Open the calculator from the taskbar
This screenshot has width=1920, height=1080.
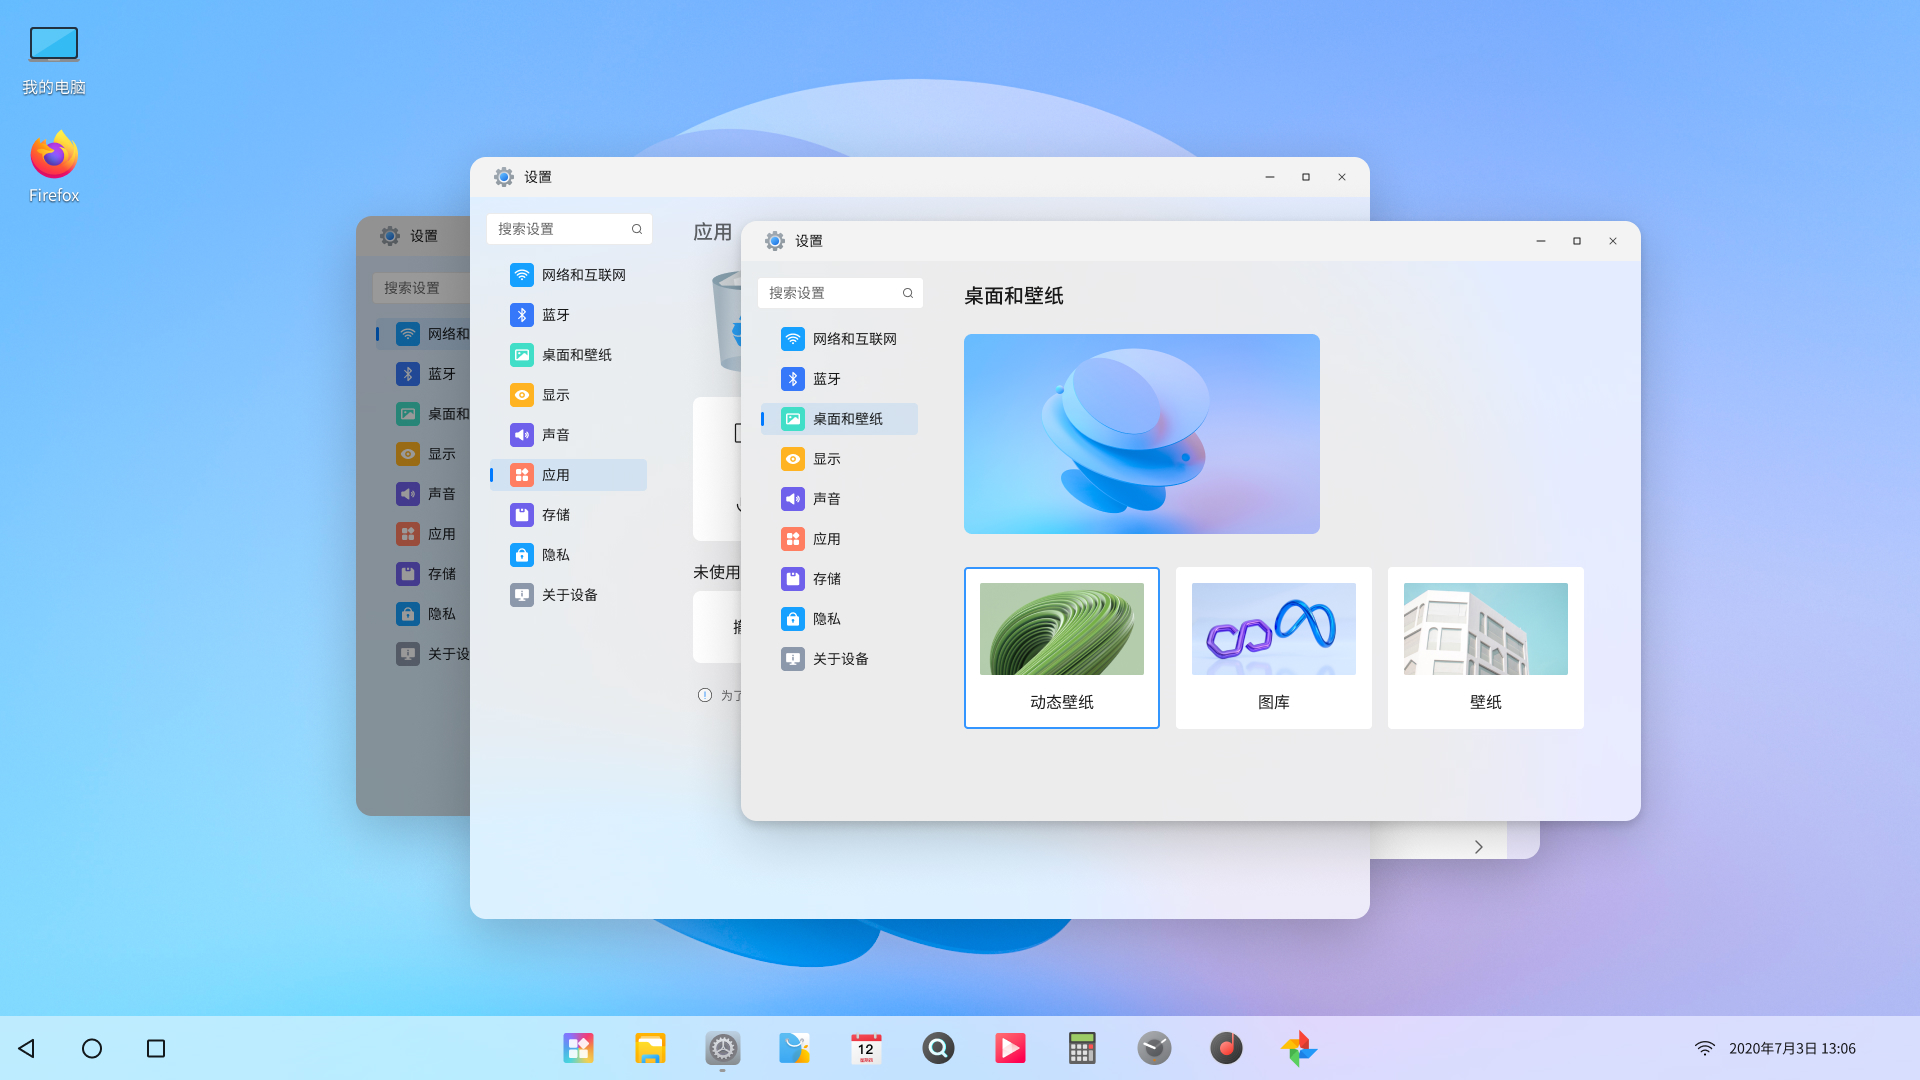1082,1048
